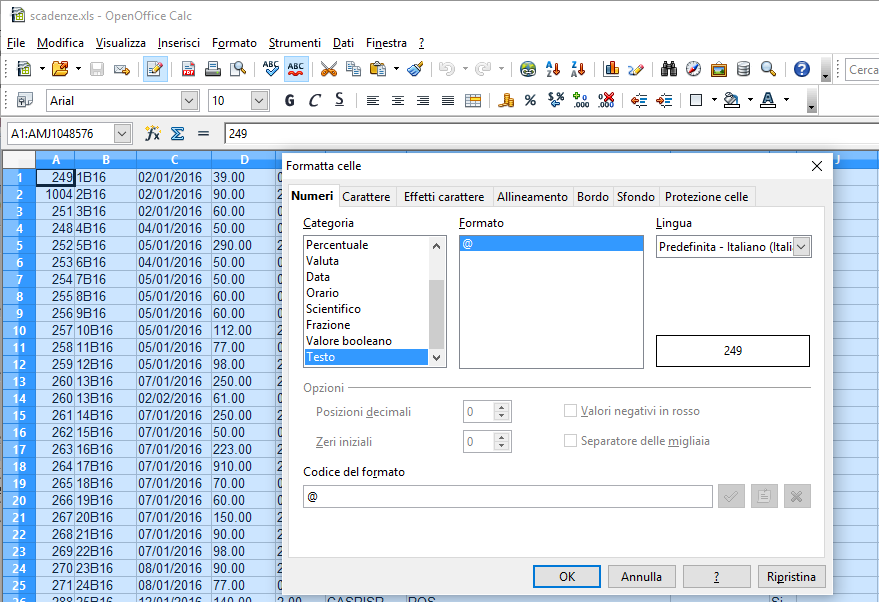
Task: Run the spelling check
Action: (x=271, y=69)
